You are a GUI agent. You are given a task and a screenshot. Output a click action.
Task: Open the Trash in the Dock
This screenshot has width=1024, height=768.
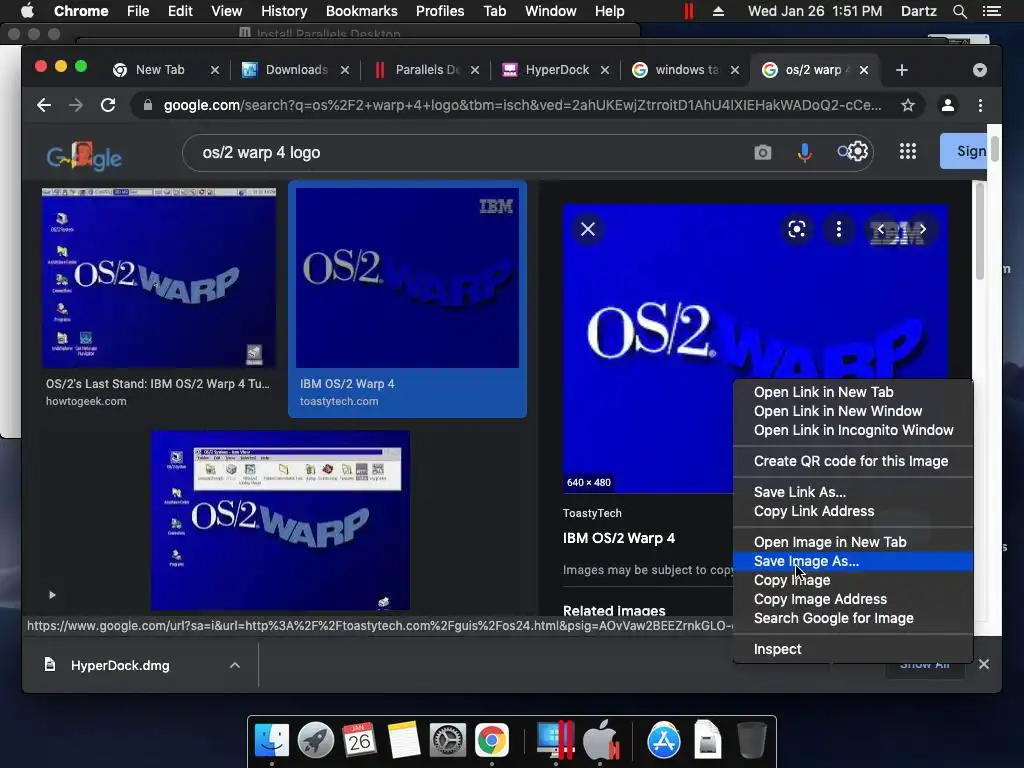(752, 740)
